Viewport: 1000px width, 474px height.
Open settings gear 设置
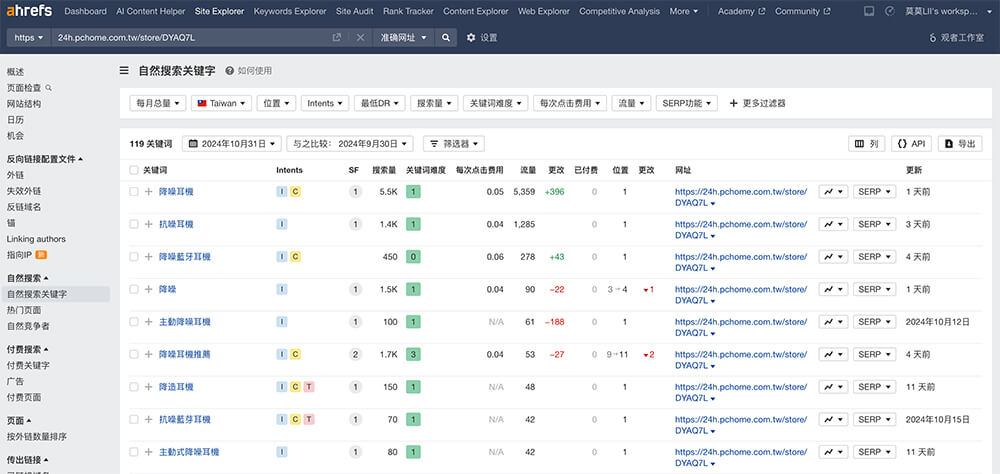pyautogui.click(x=482, y=38)
